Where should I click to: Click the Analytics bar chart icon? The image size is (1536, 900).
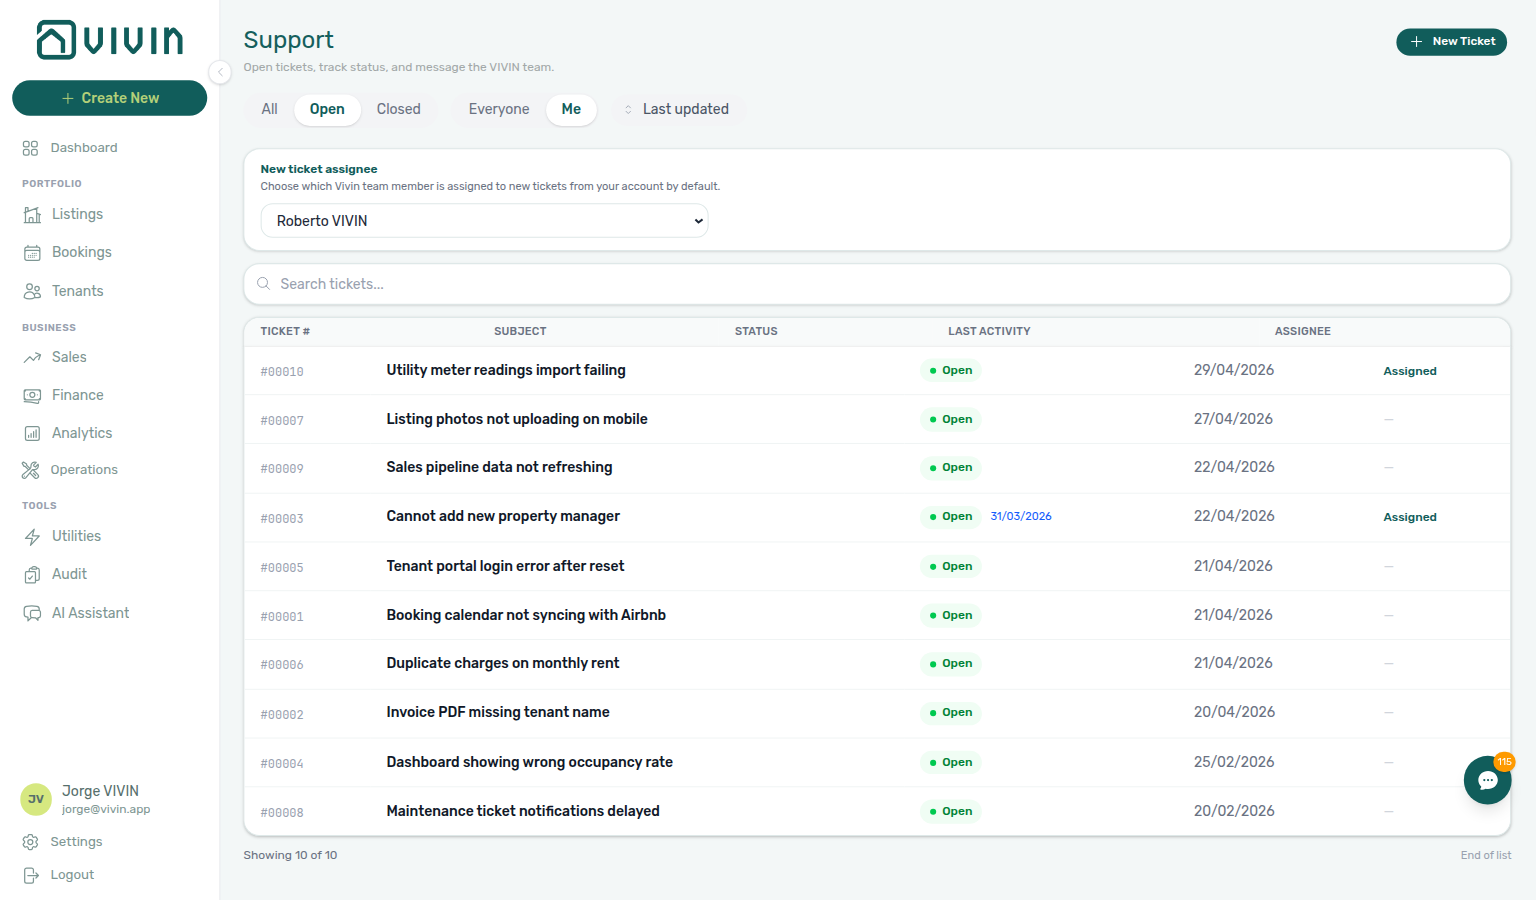pos(32,434)
